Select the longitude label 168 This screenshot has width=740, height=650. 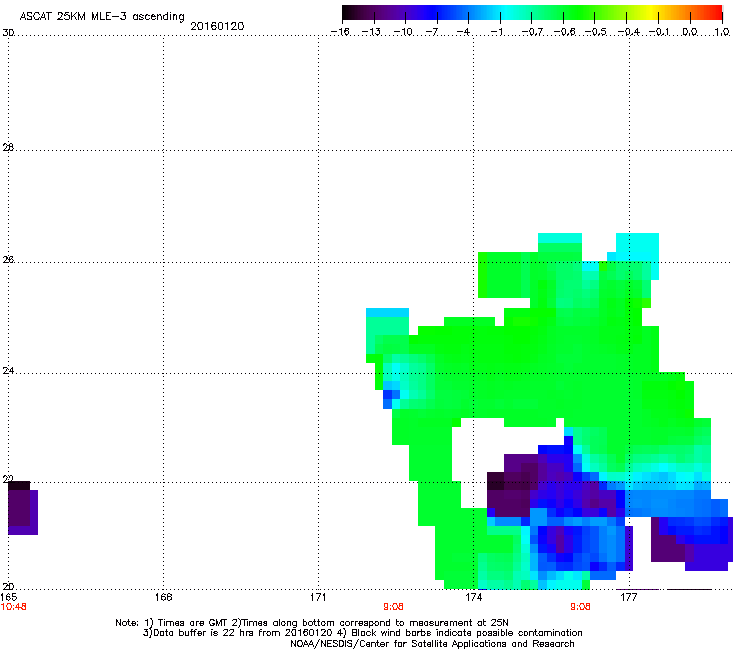point(164,597)
